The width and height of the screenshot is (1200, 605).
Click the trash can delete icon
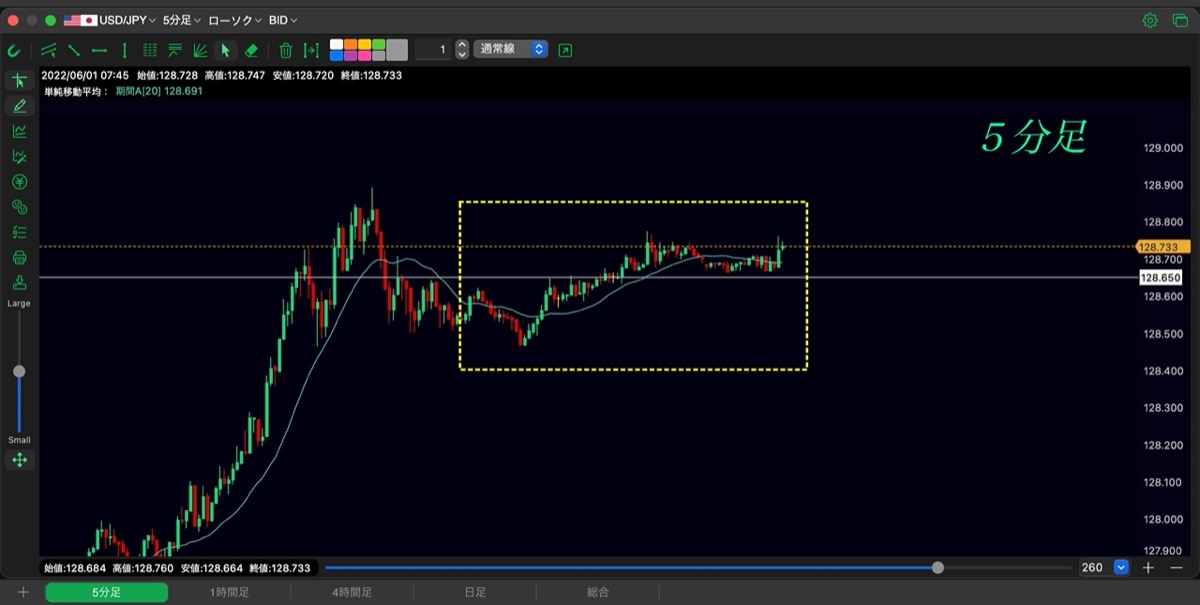coord(286,50)
